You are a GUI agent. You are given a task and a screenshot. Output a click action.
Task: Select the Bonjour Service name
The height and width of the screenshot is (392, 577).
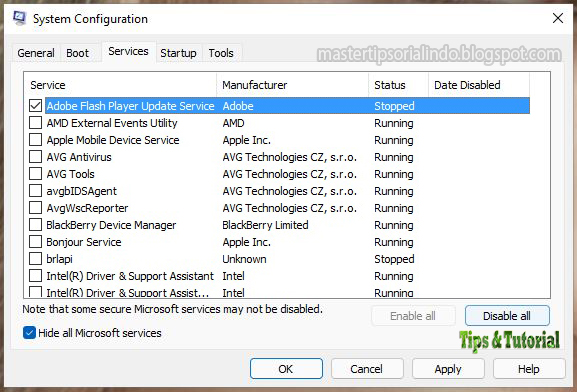coord(84,242)
